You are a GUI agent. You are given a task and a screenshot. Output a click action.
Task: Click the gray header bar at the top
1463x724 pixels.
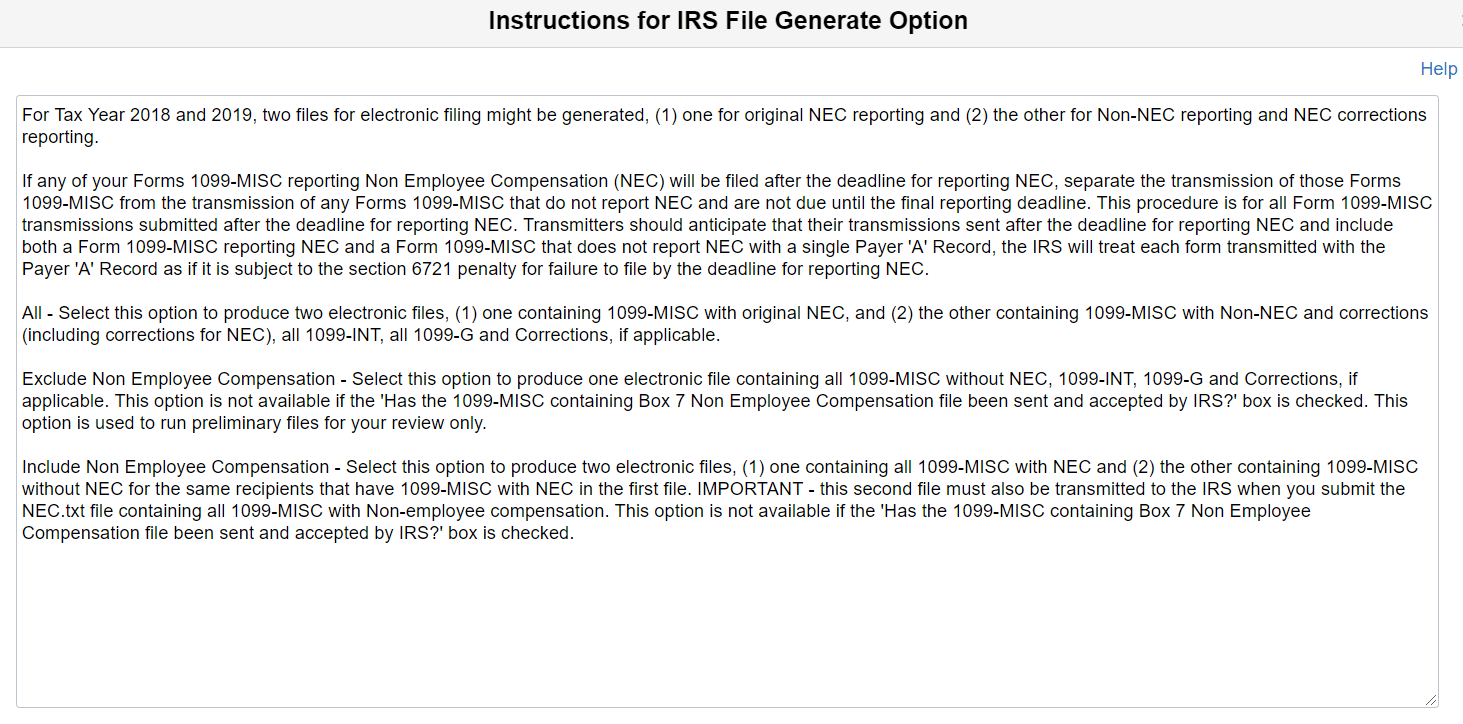point(200,20)
